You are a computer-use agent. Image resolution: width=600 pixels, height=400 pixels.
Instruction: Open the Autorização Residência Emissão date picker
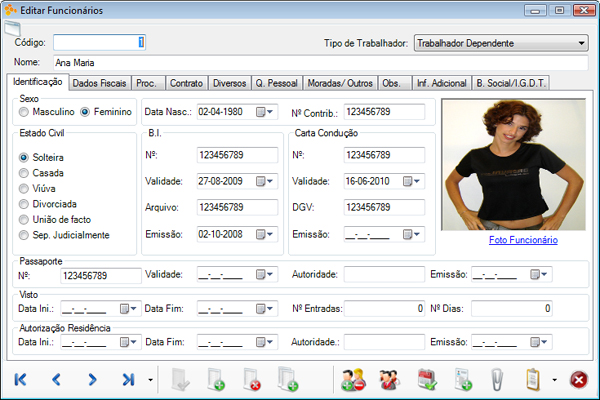[x=538, y=342]
